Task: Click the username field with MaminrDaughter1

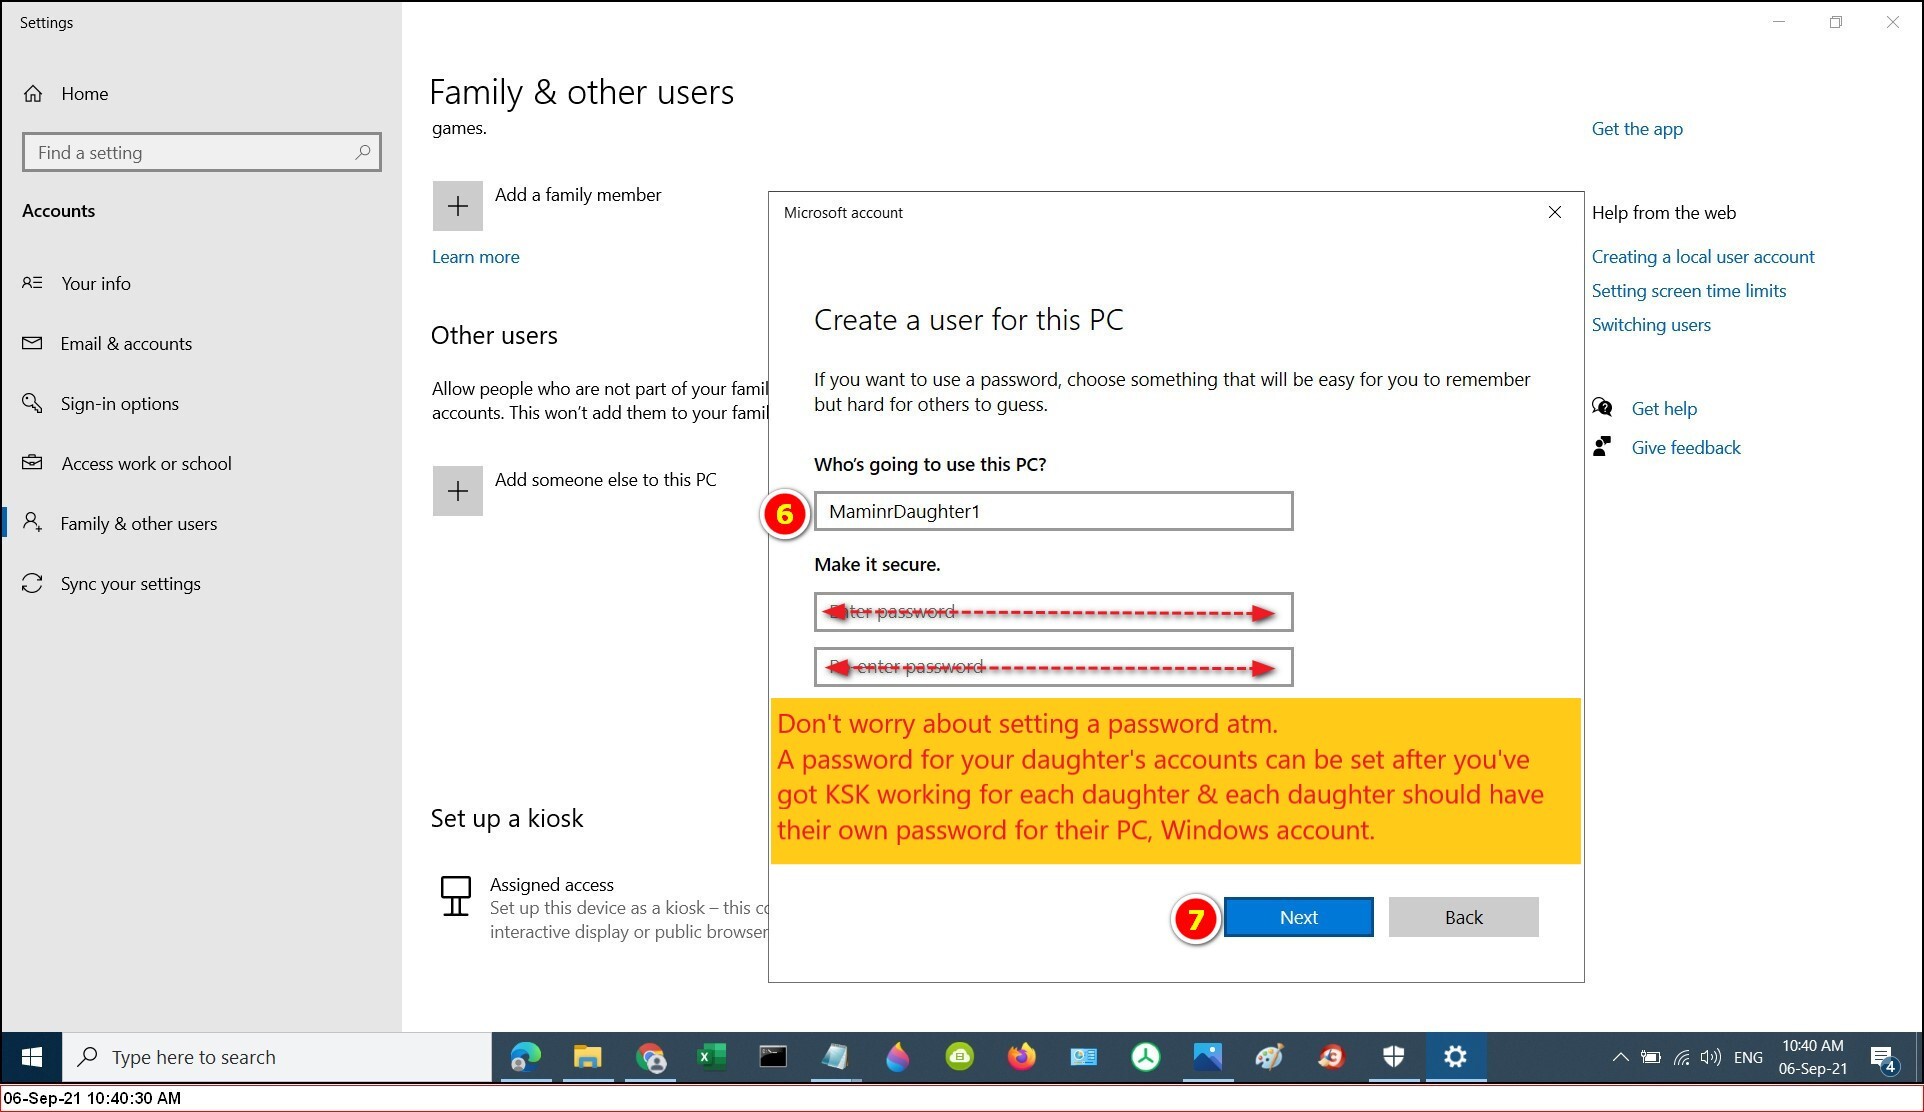Action: point(1053,511)
